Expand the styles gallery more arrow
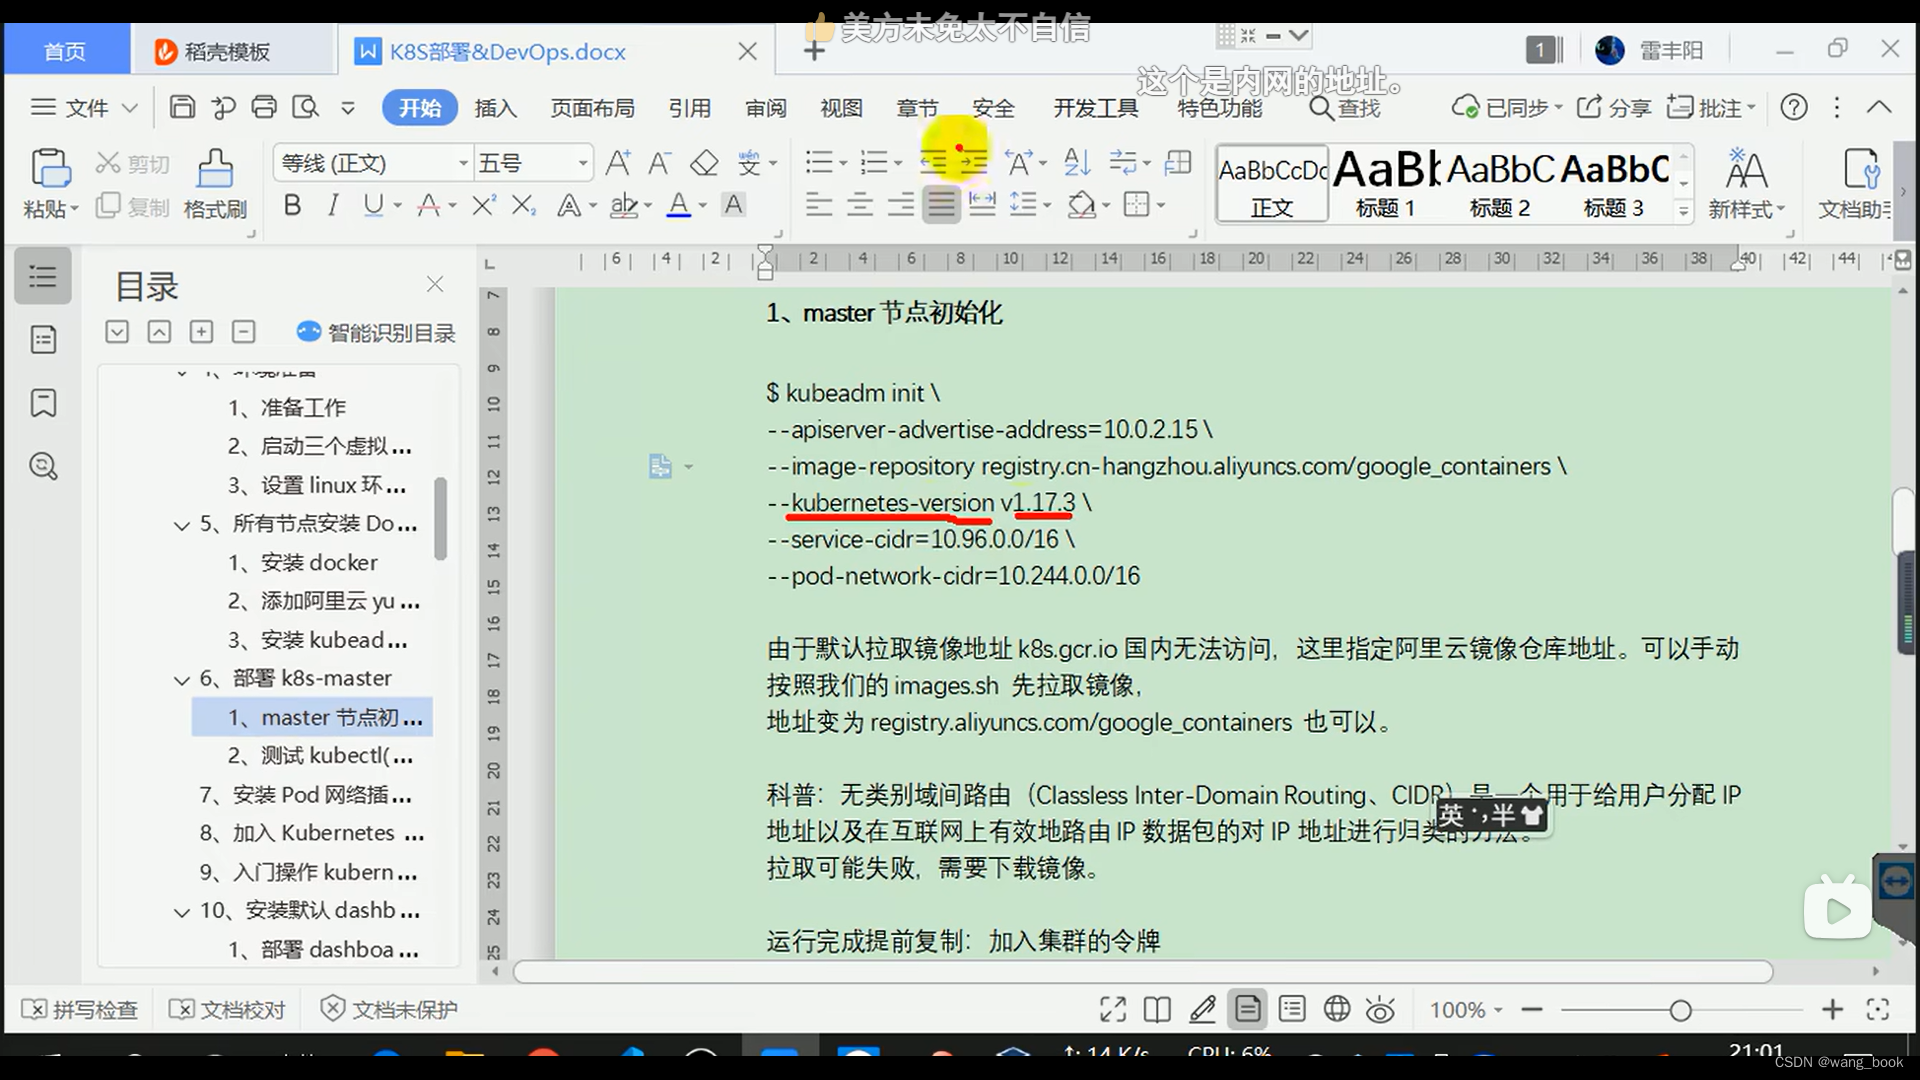 pos(1684,210)
